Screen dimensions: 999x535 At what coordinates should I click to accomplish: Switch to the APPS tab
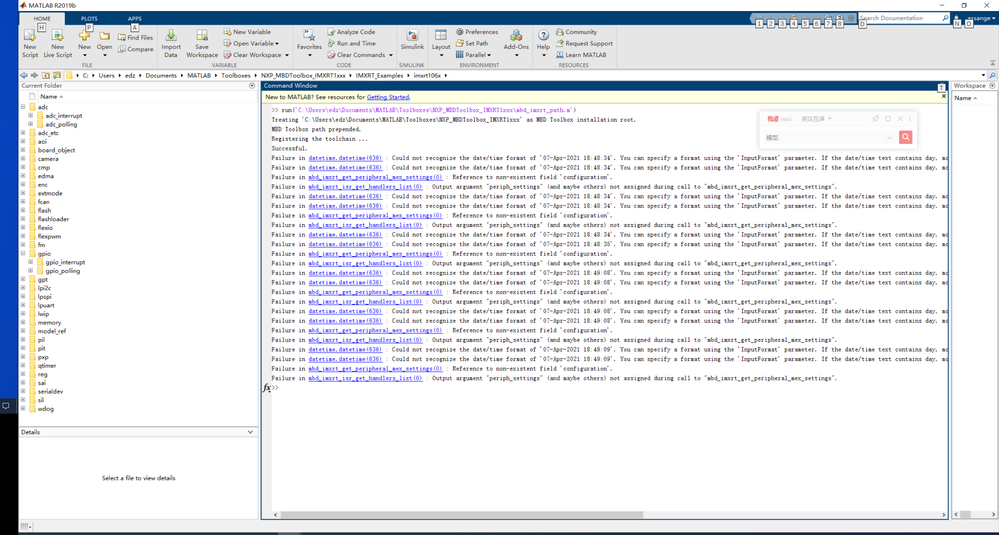coord(135,18)
